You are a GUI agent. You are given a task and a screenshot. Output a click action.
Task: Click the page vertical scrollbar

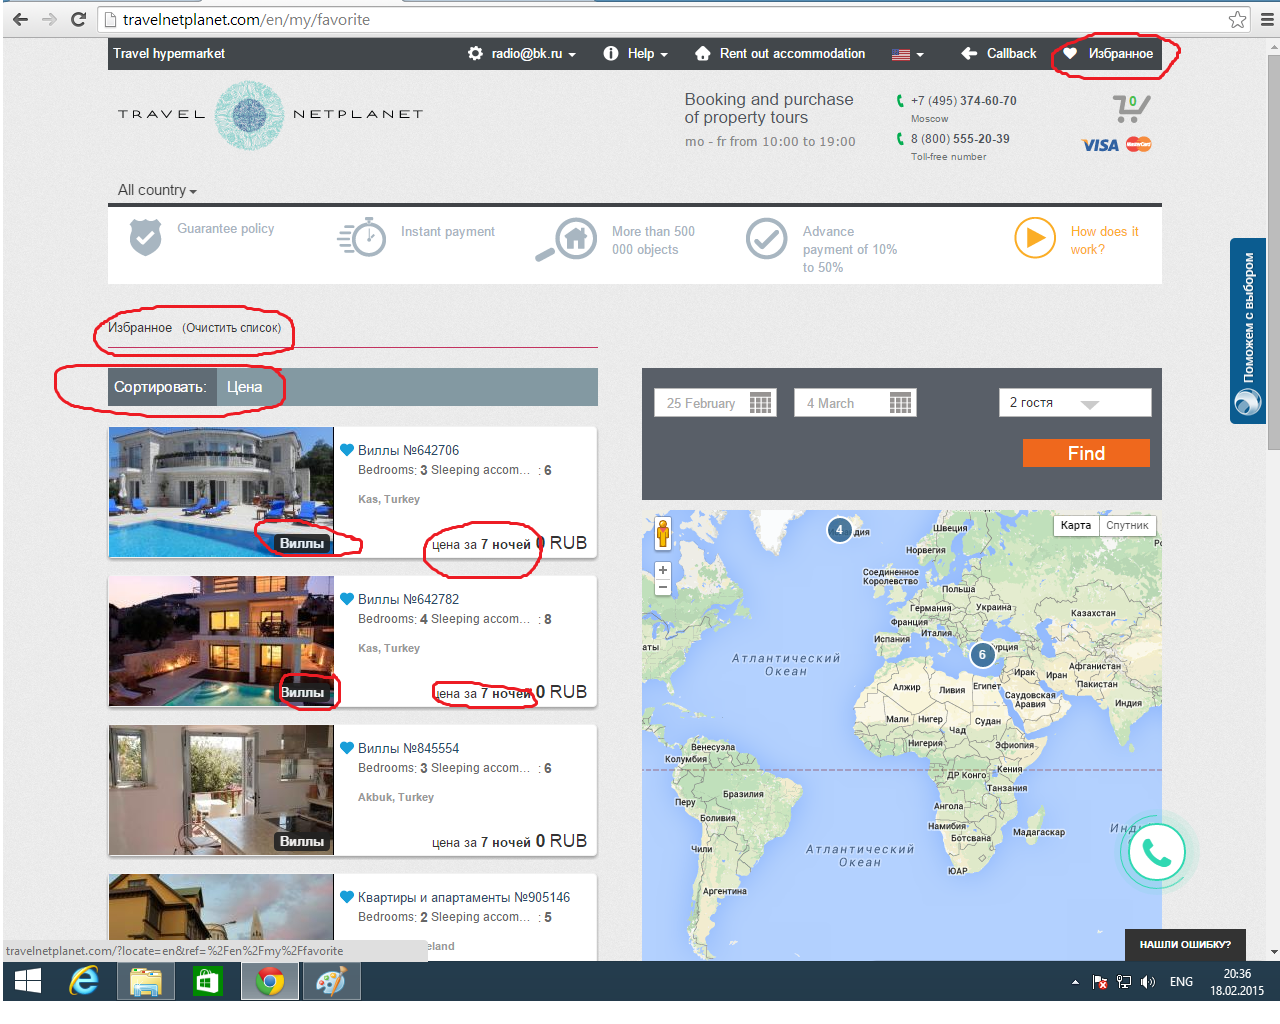point(1272,250)
